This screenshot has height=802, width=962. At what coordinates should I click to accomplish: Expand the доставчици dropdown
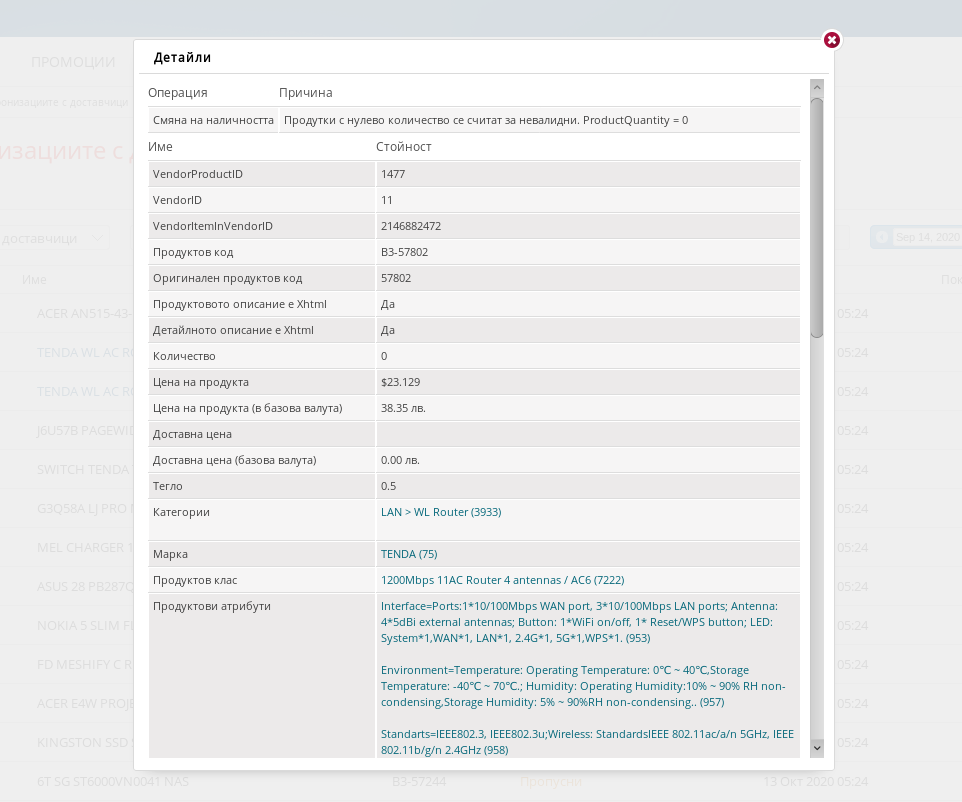tap(54, 238)
